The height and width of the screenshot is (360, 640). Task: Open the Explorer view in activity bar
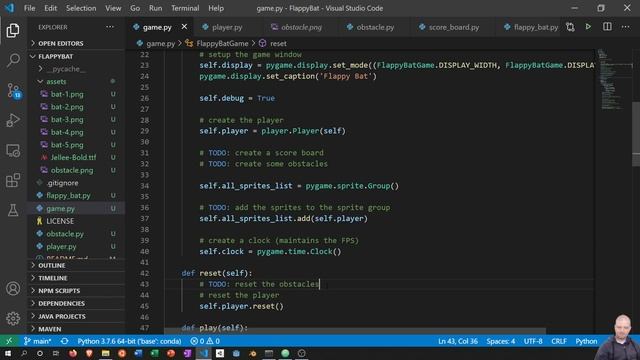pos(13,31)
